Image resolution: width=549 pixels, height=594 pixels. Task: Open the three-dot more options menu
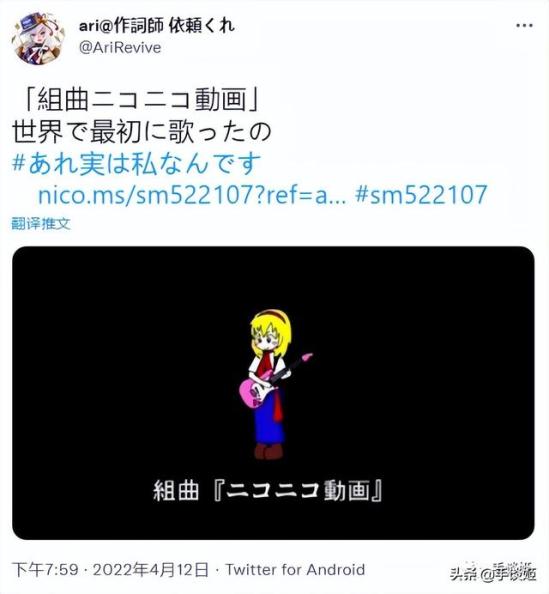(524, 25)
